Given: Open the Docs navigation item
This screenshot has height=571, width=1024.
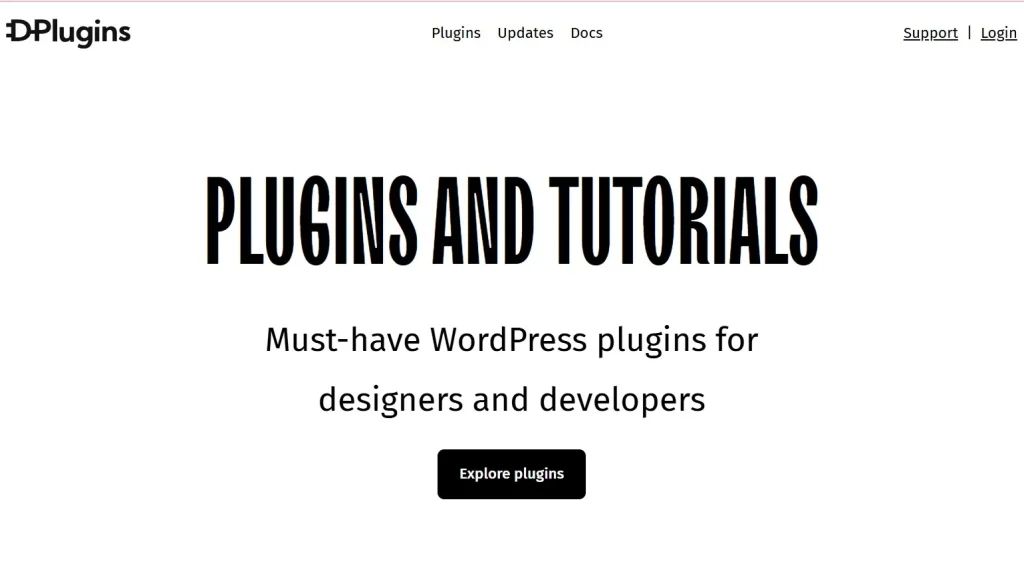Looking at the screenshot, I should (586, 33).
